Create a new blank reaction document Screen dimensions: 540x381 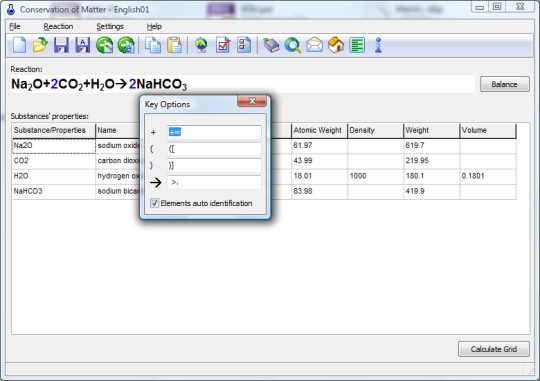(19, 45)
